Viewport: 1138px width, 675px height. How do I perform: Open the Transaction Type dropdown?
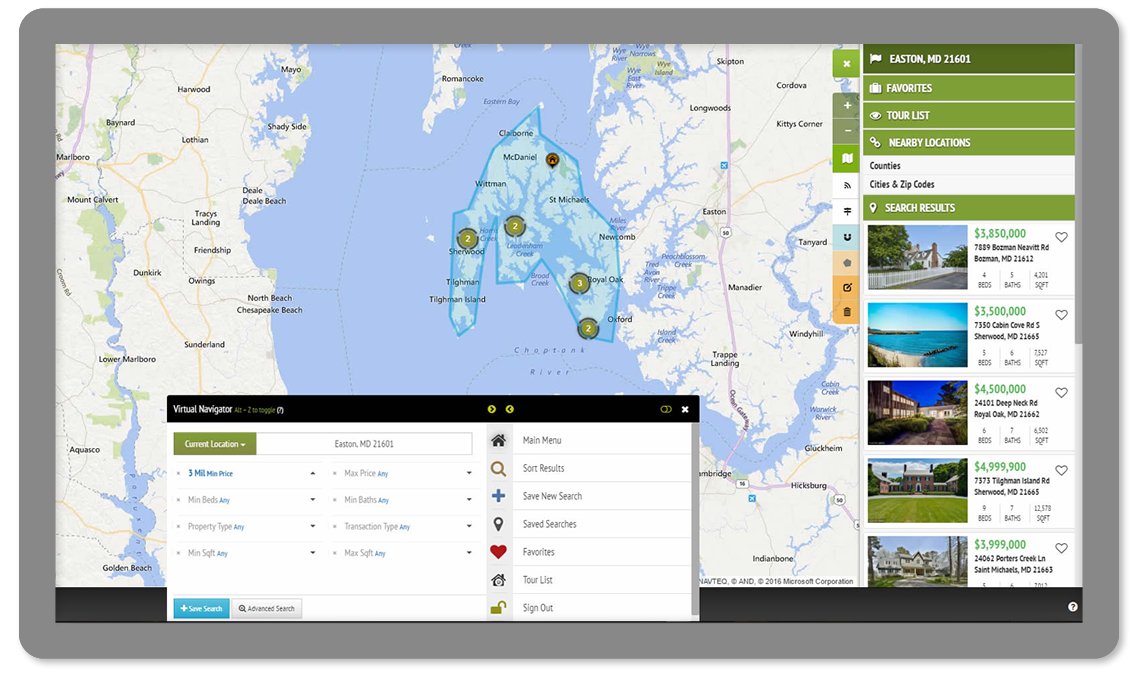coord(469,526)
